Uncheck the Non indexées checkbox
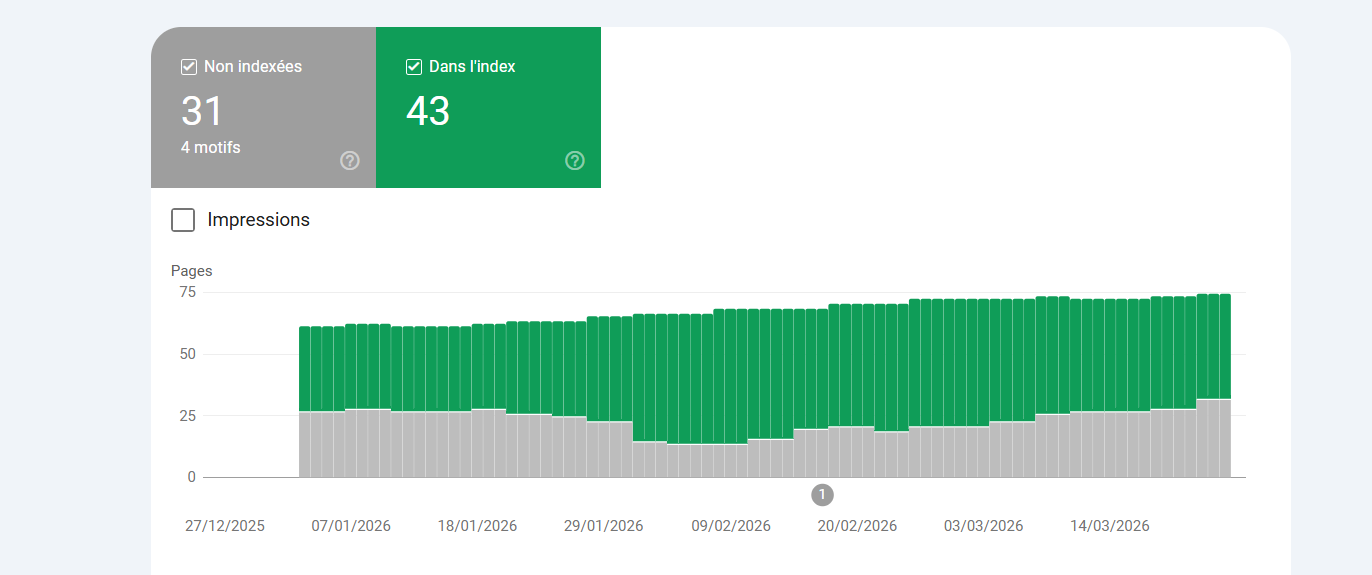Viewport: 1372px width, 575px height. 188,67
